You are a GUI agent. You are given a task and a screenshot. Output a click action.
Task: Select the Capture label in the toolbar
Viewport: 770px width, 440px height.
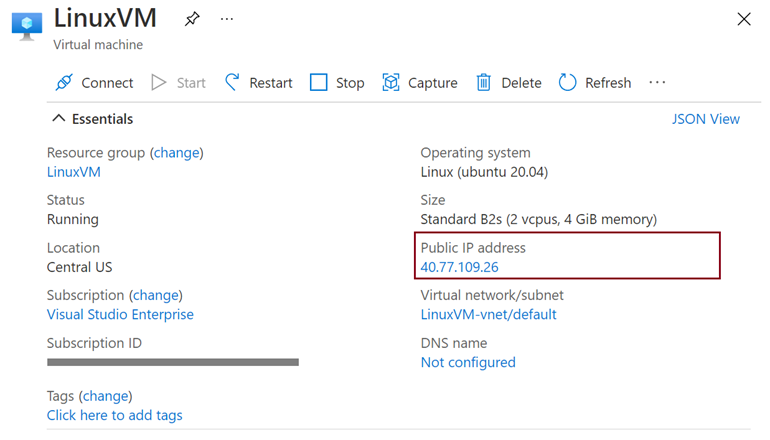(x=433, y=83)
